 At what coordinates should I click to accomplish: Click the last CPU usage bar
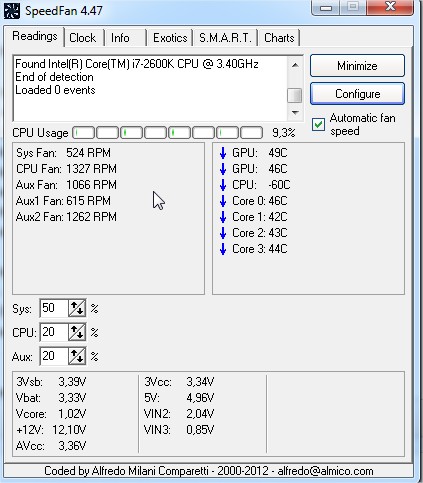[x=252, y=133]
